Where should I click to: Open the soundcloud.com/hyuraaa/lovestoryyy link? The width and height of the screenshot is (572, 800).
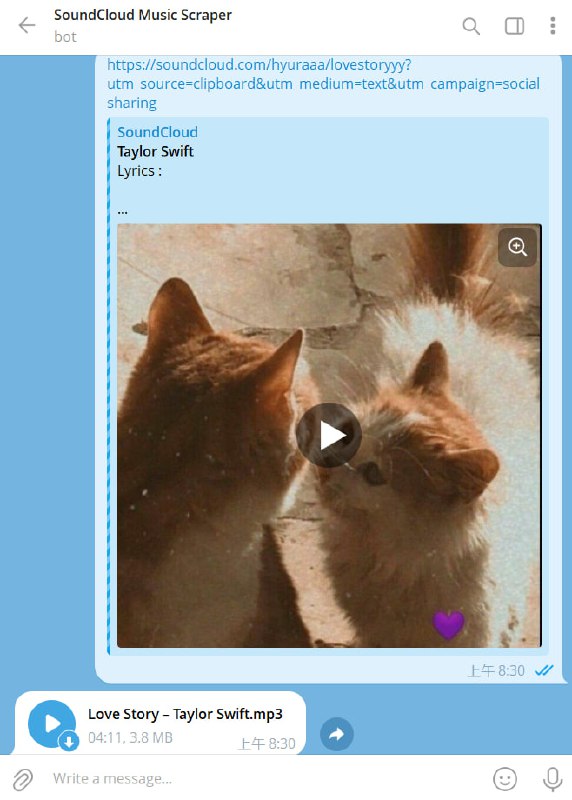(x=323, y=84)
